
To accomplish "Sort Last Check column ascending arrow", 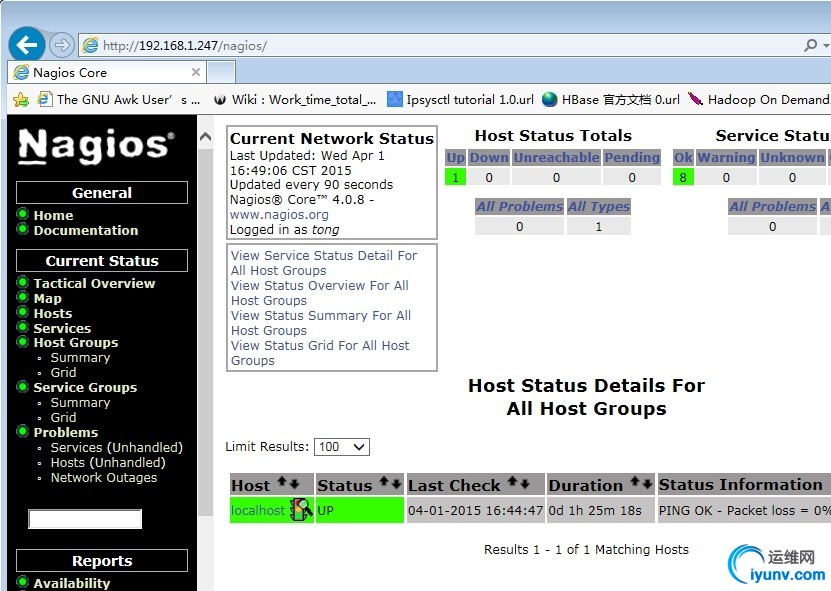I will (x=512, y=482).
